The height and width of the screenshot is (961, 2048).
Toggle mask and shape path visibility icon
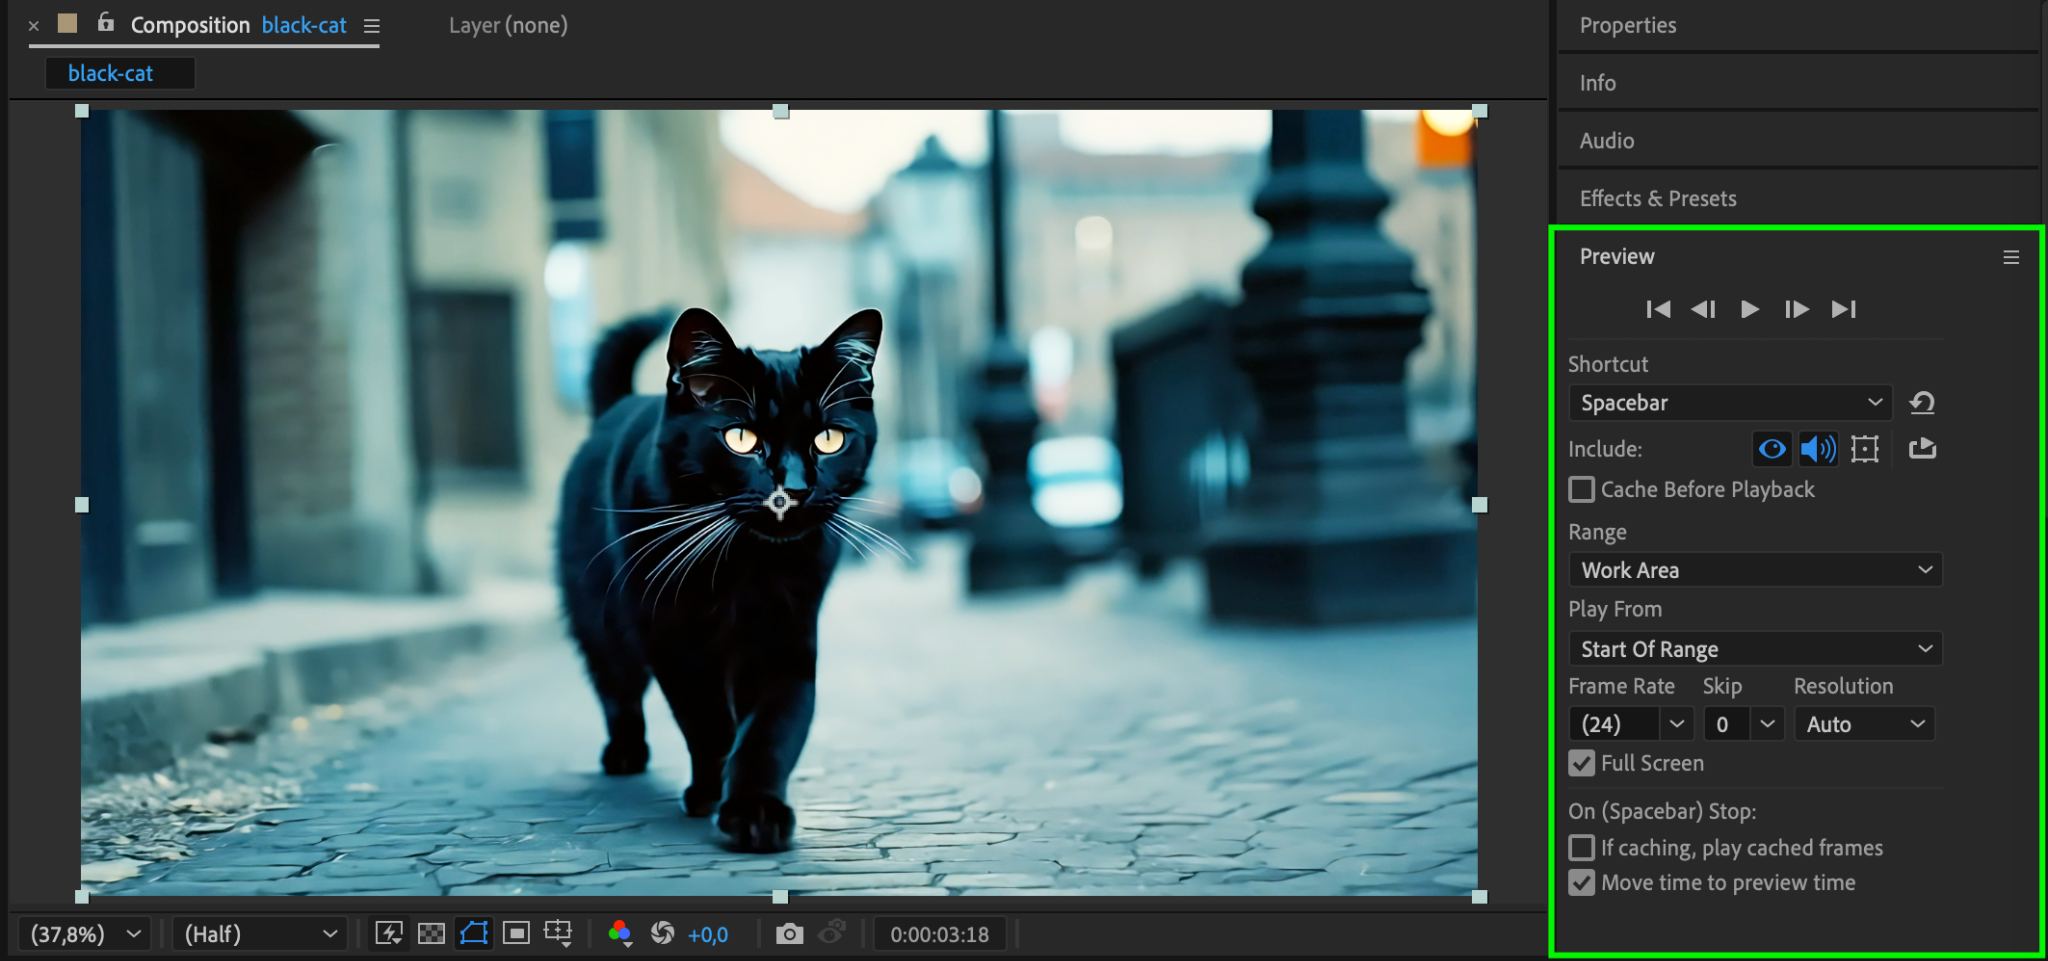[x=474, y=934]
